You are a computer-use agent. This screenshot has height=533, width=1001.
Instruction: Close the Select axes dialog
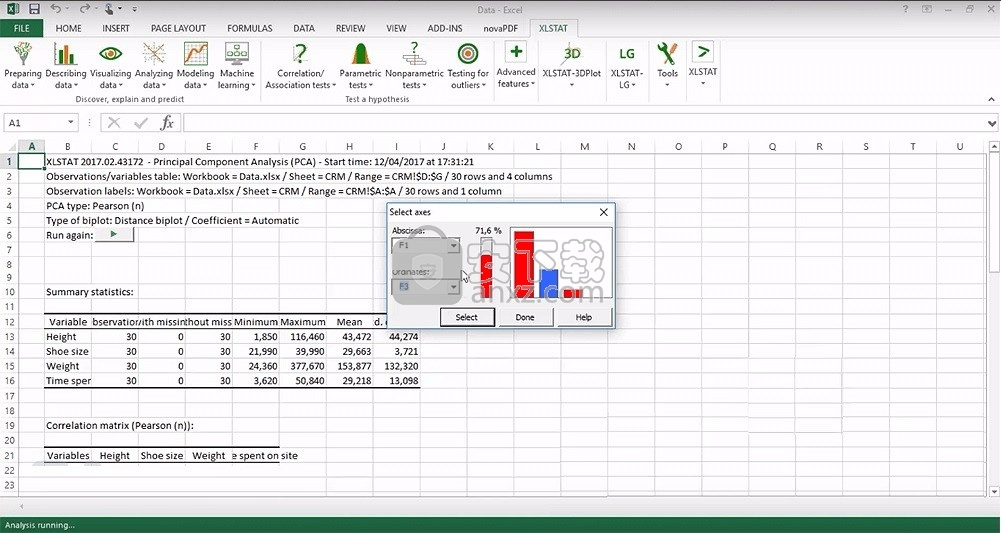click(x=603, y=212)
